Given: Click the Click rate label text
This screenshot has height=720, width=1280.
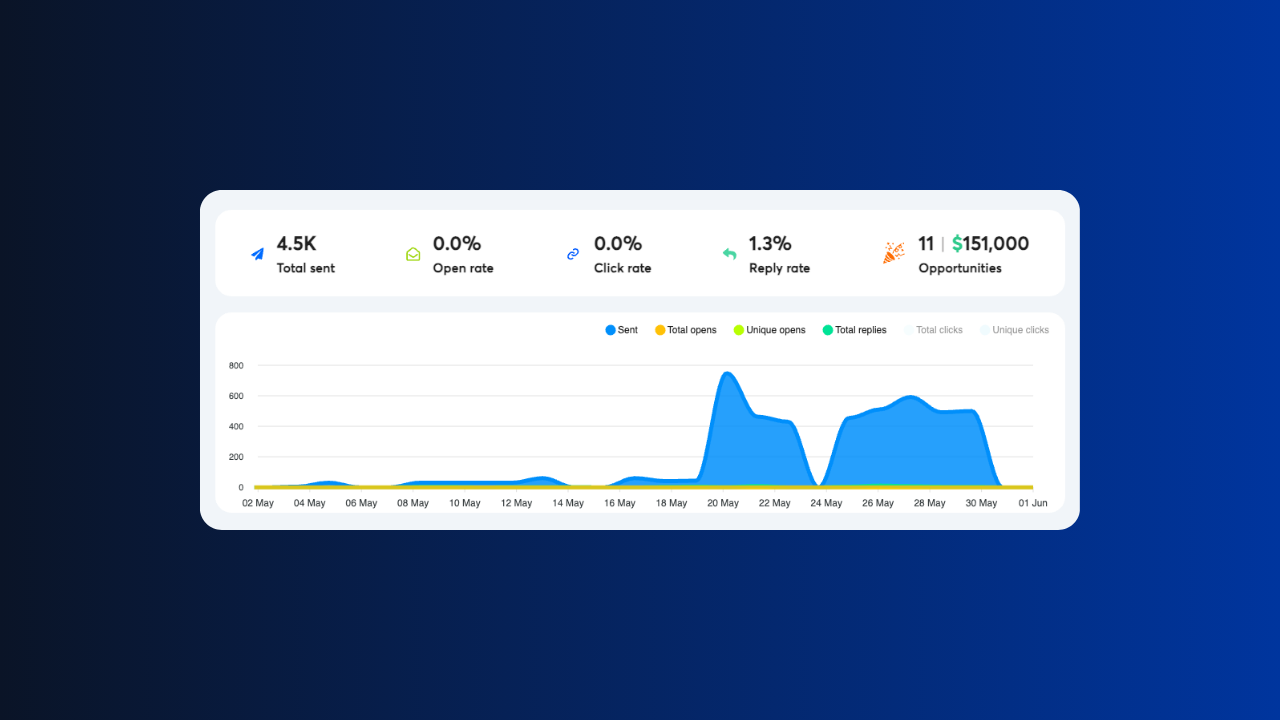Looking at the screenshot, I should pos(622,268).
